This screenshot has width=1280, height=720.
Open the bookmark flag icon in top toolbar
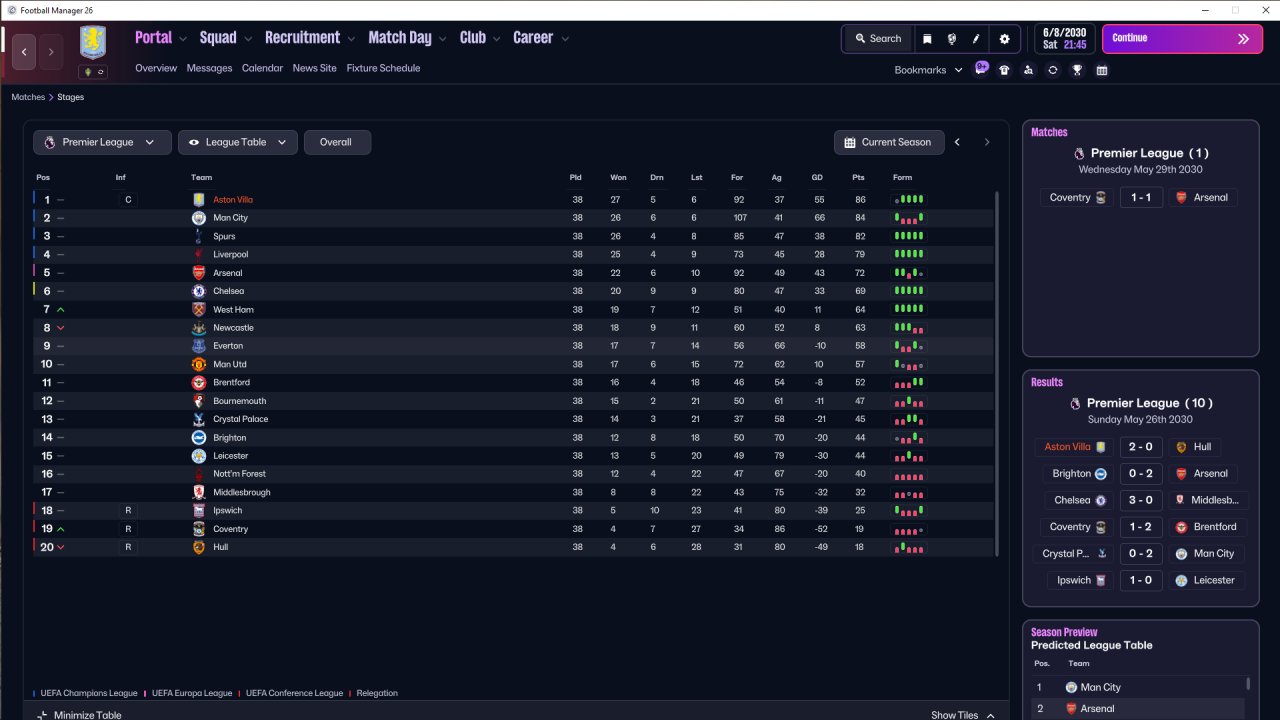[x=927, y=39]
